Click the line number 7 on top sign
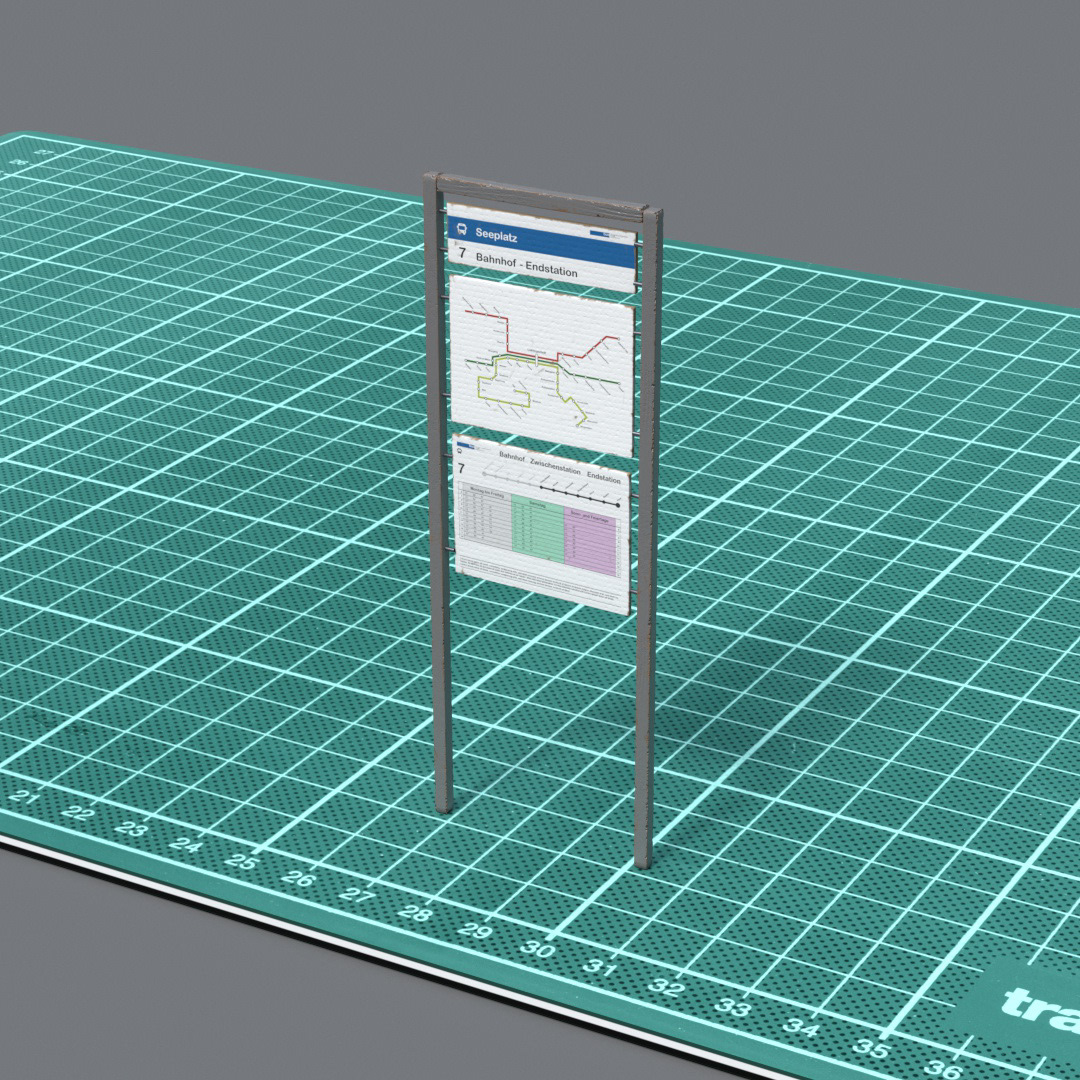Viewport: 1080px width, 1080px height. pos(462,253)
